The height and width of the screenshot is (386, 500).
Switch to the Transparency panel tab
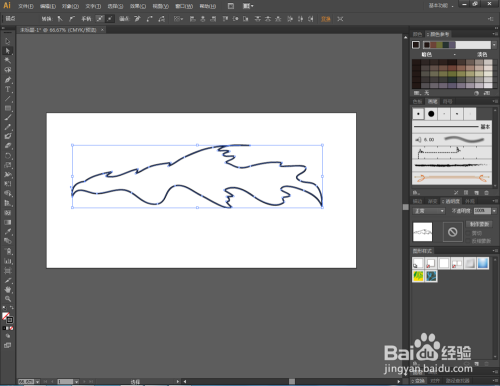(x=452, y=201)
